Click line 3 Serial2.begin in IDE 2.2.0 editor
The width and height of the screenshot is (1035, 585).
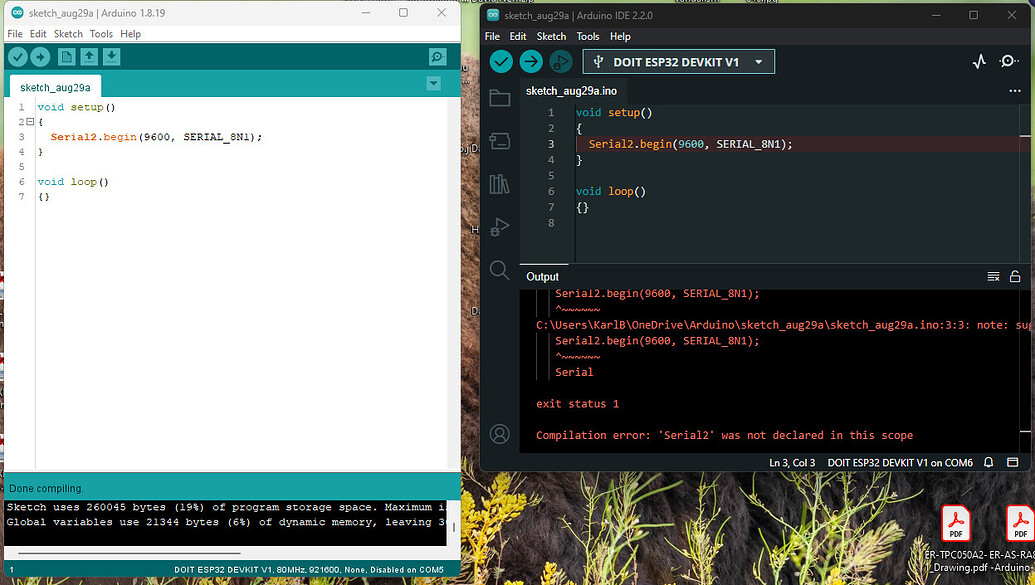(690, 144)
